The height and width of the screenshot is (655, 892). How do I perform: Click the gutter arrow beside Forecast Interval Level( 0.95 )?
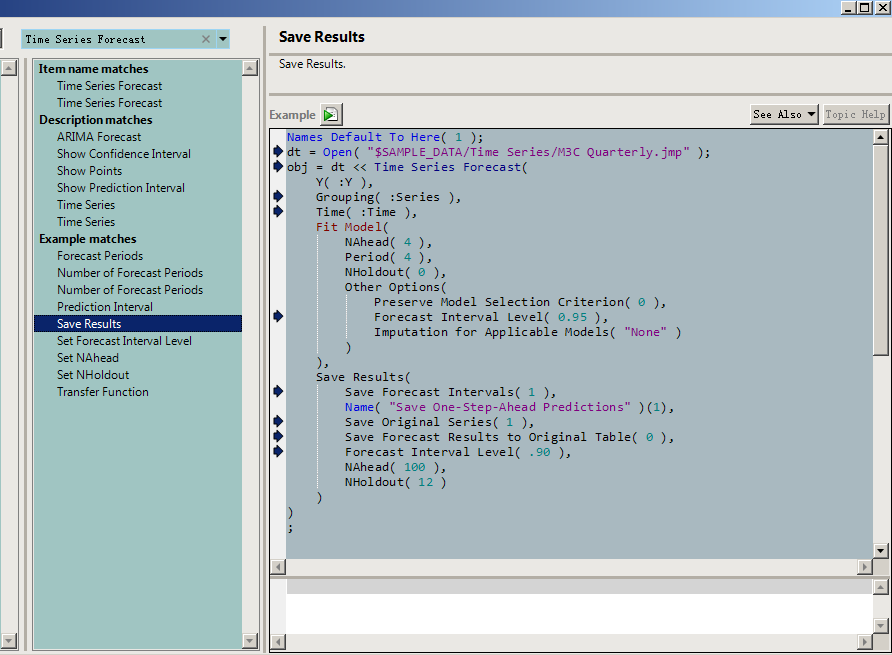pyautogui.click(x=278, y=317)
